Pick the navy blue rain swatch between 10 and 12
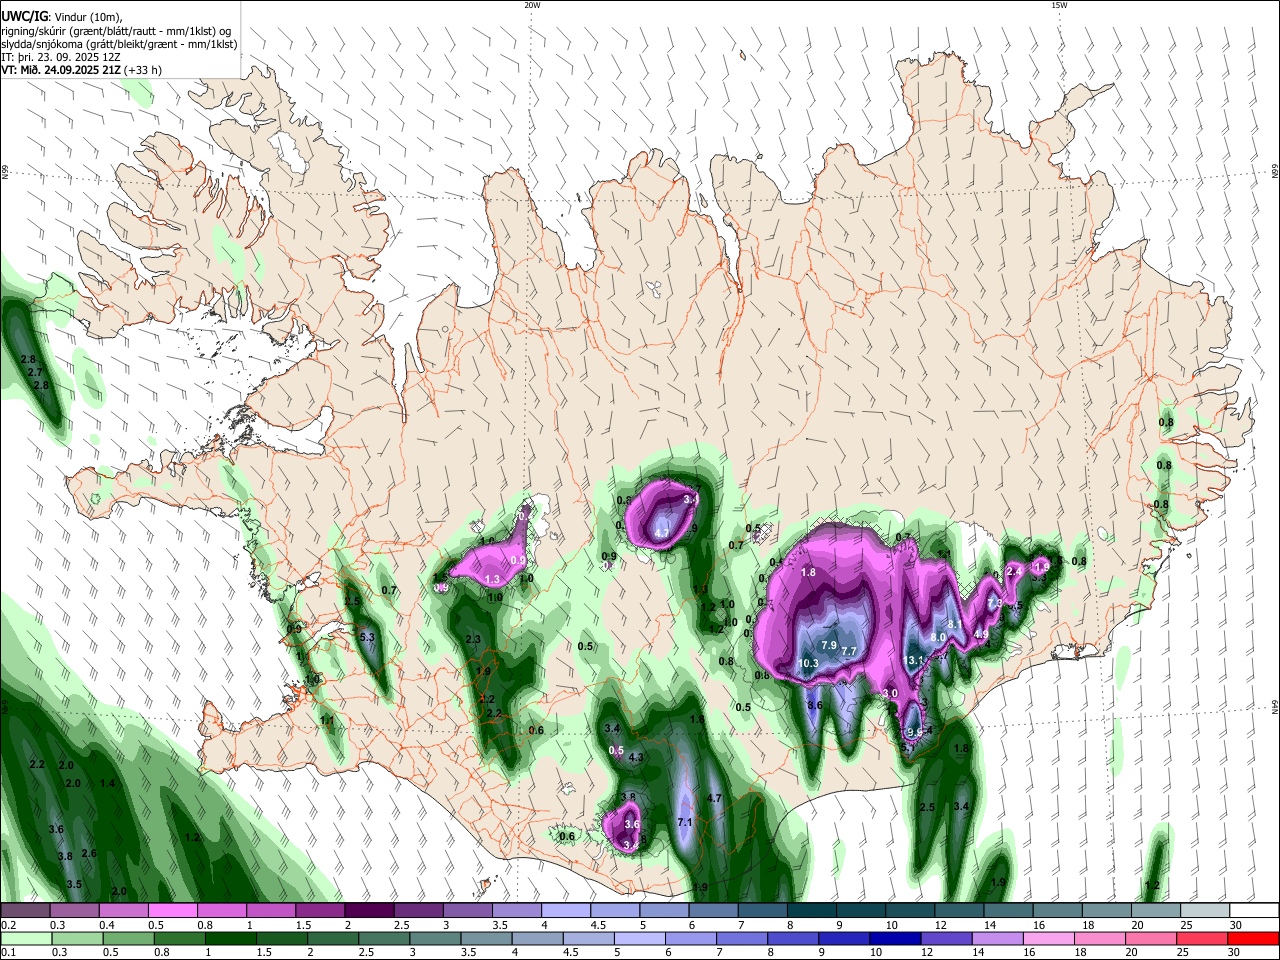 click(x=895, y=938)
